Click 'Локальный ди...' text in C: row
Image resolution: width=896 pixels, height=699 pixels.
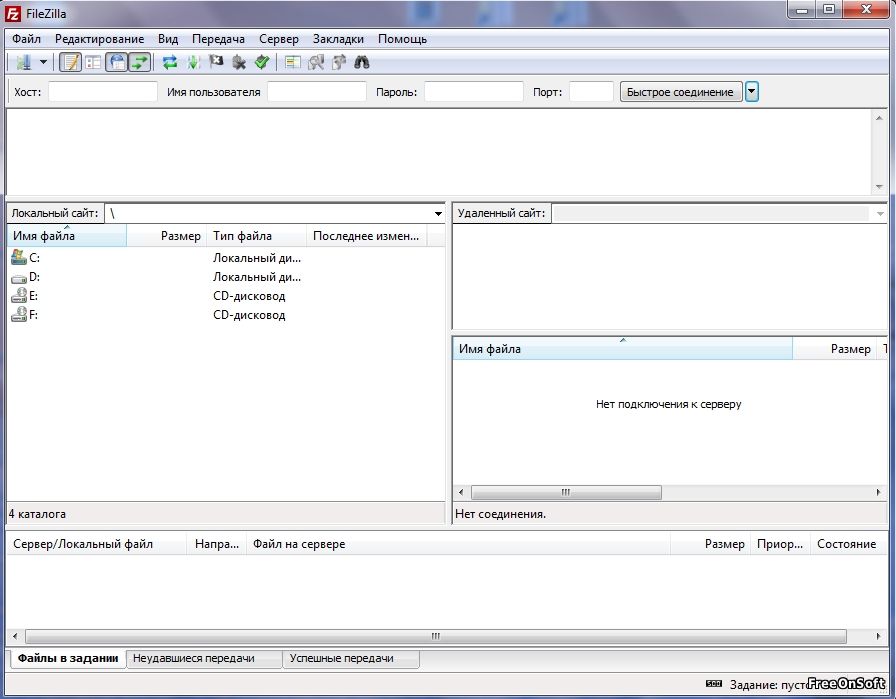pyautogui.click(x=257, y=258)
